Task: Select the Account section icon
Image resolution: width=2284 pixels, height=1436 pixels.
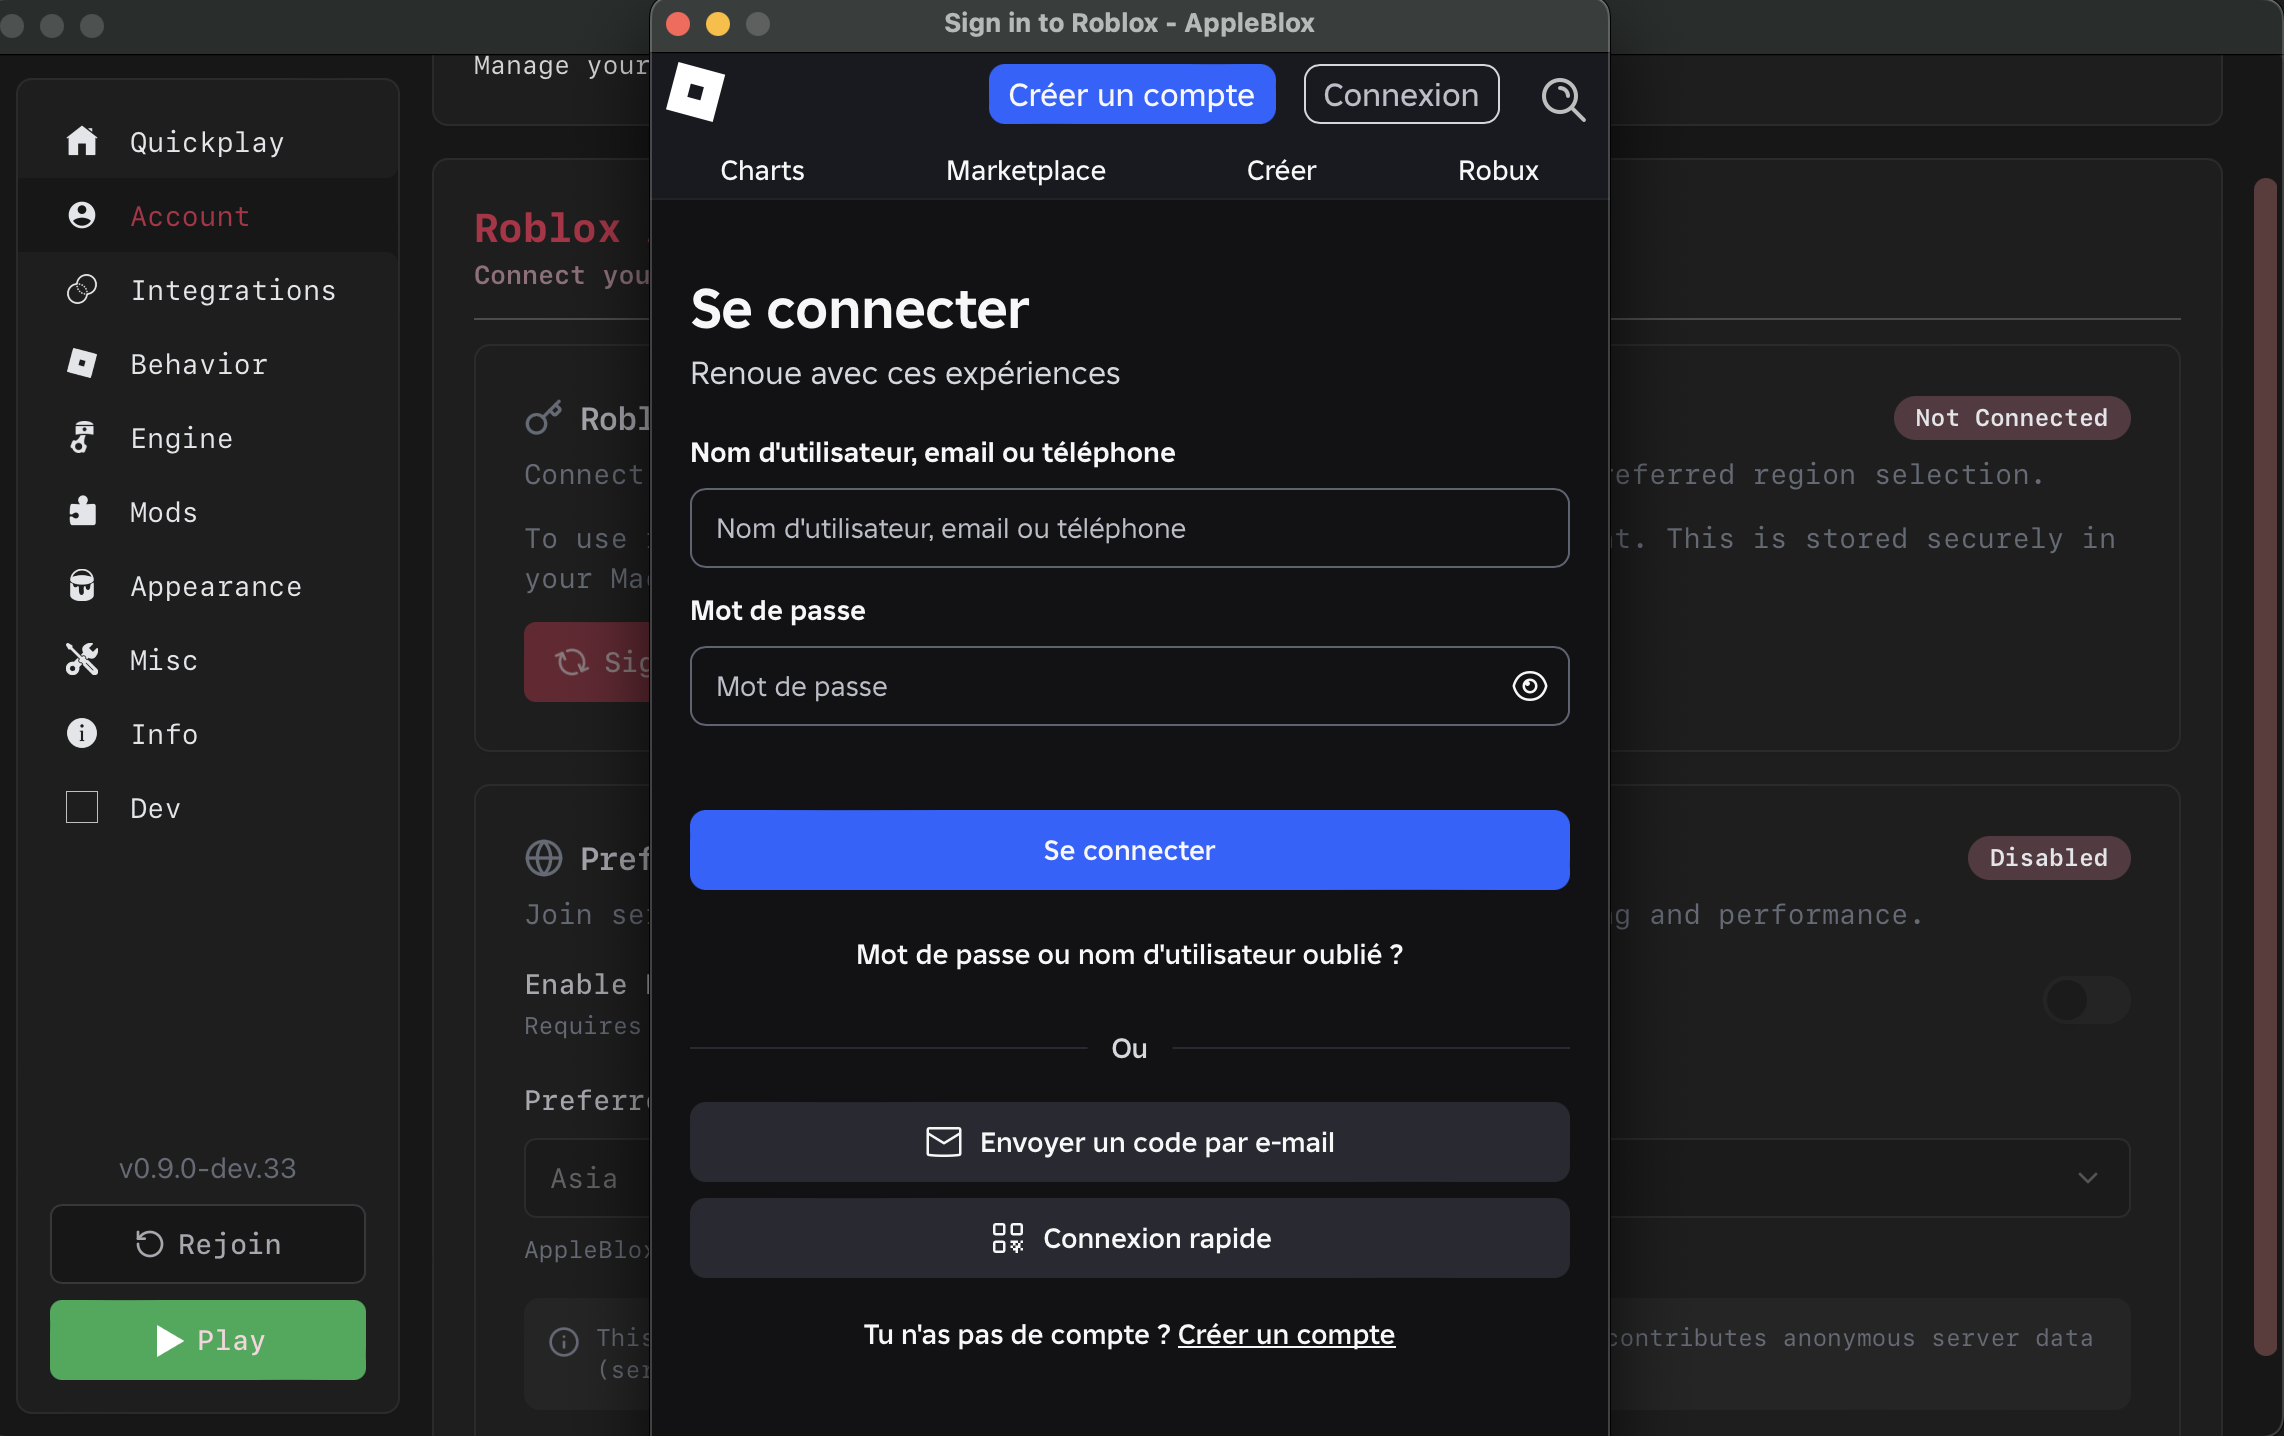Action: click(x=81, y=215)
